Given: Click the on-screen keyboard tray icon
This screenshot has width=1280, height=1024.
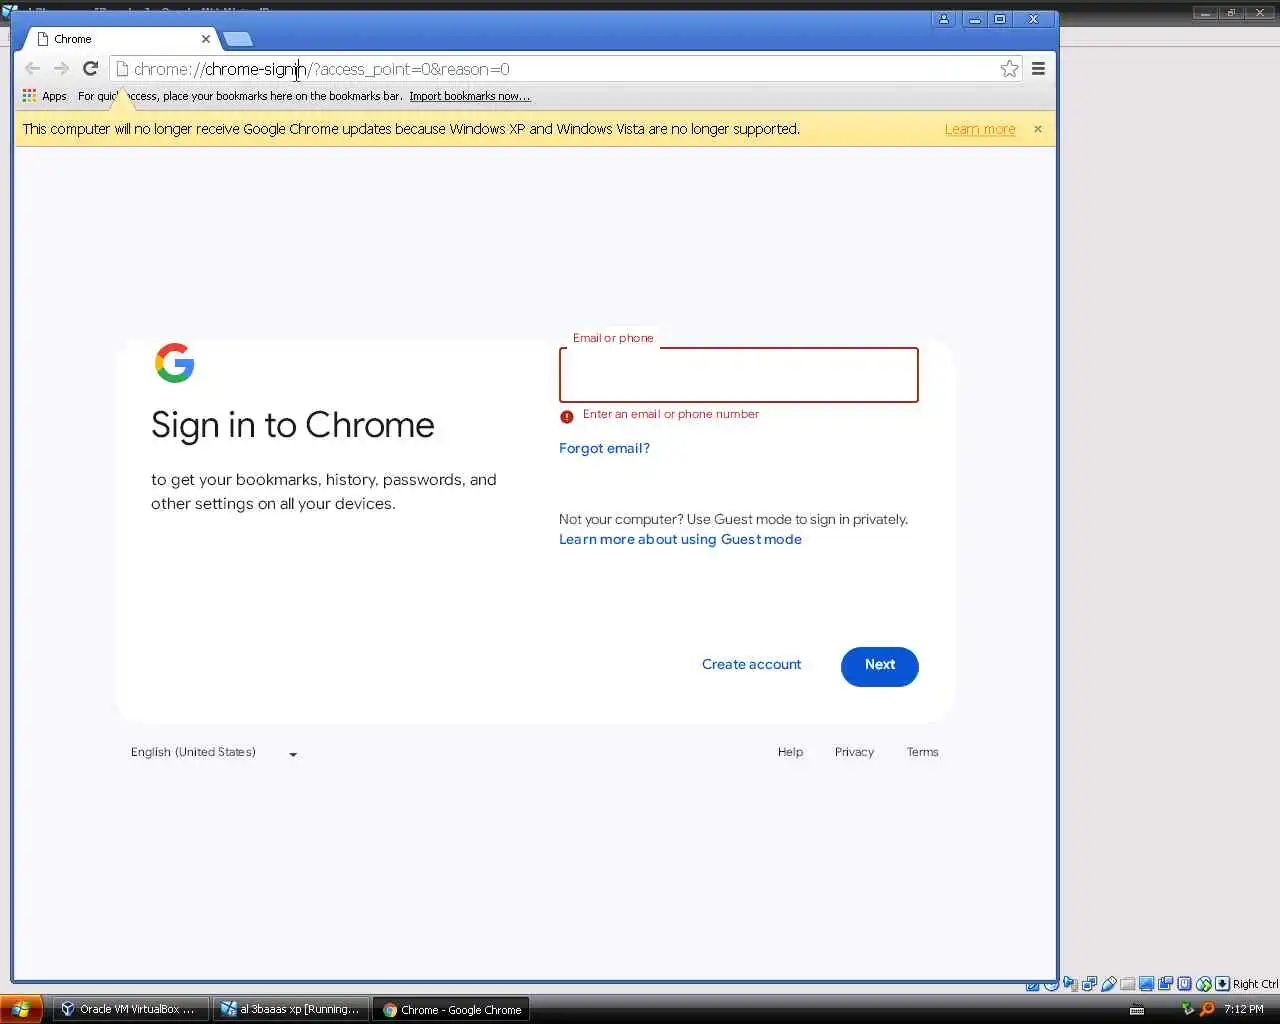Looking at the screenshot, I should coord(1137,1009).
